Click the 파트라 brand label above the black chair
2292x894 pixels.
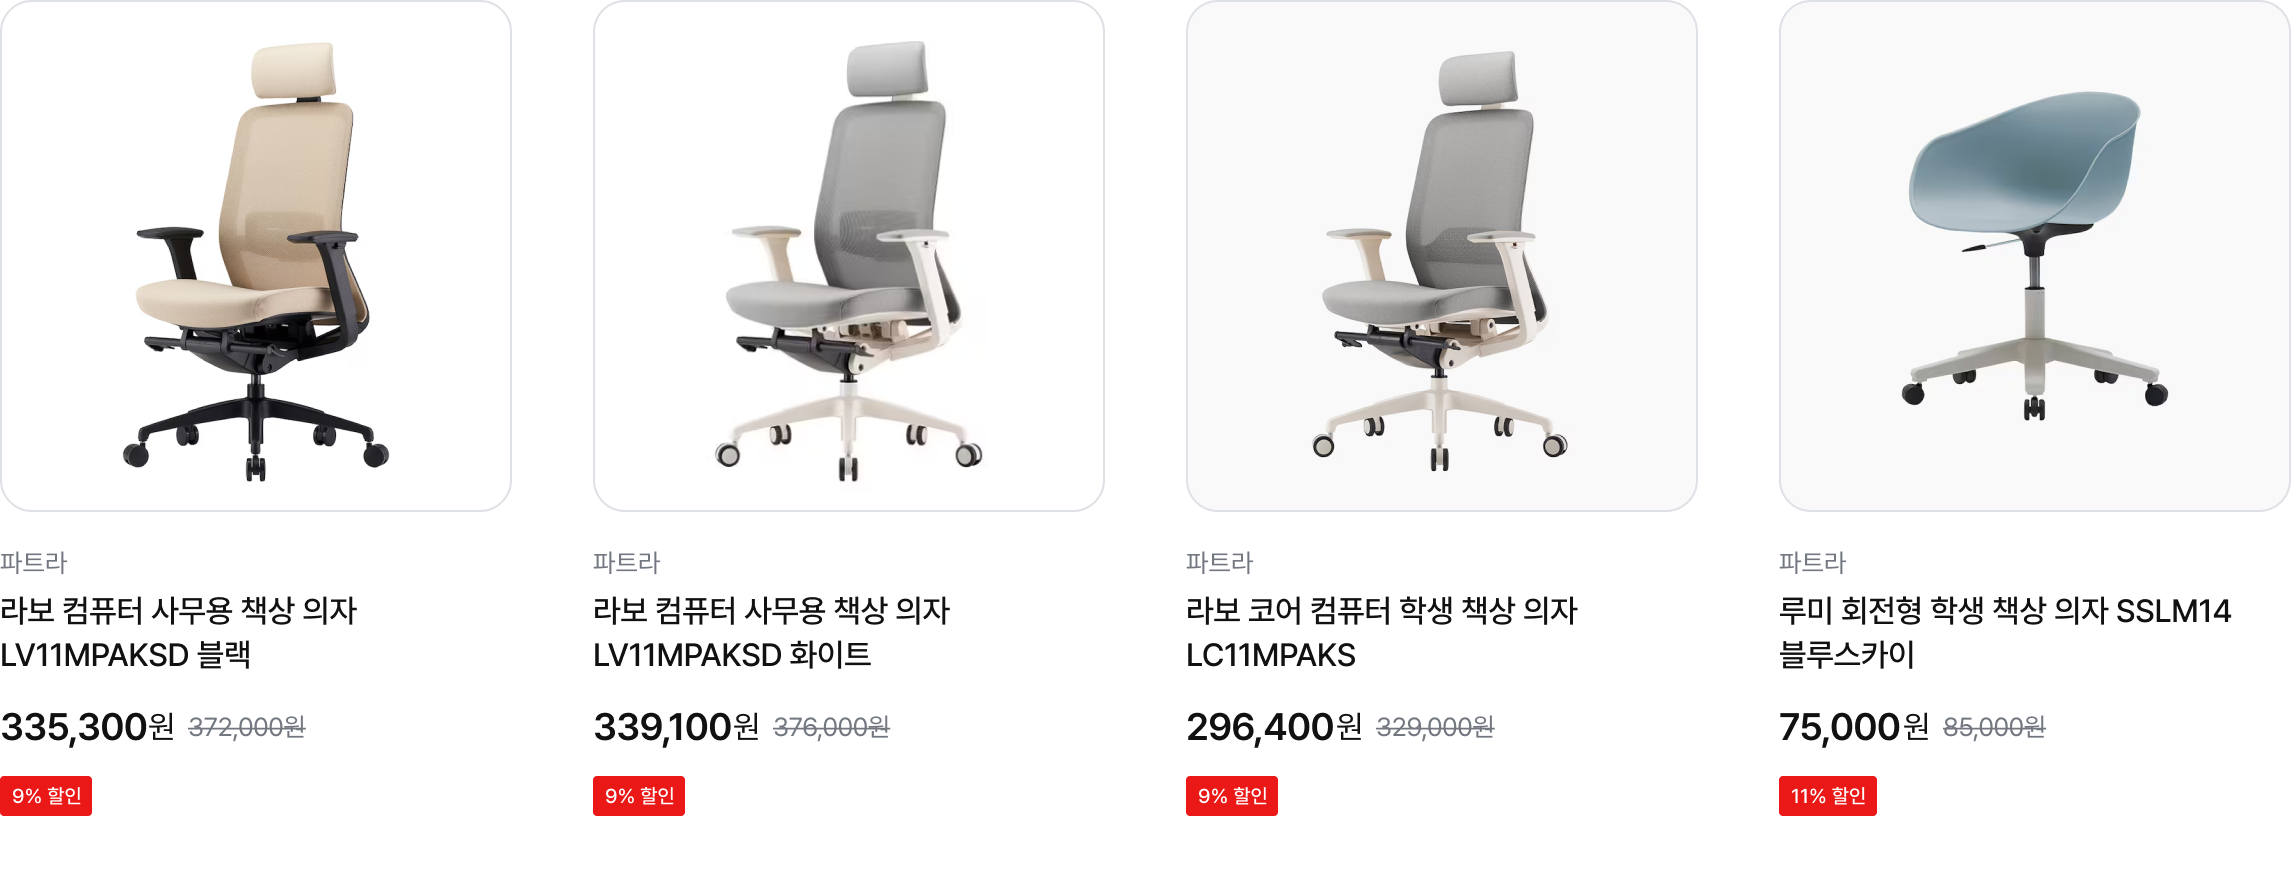[x=33, y=562]
